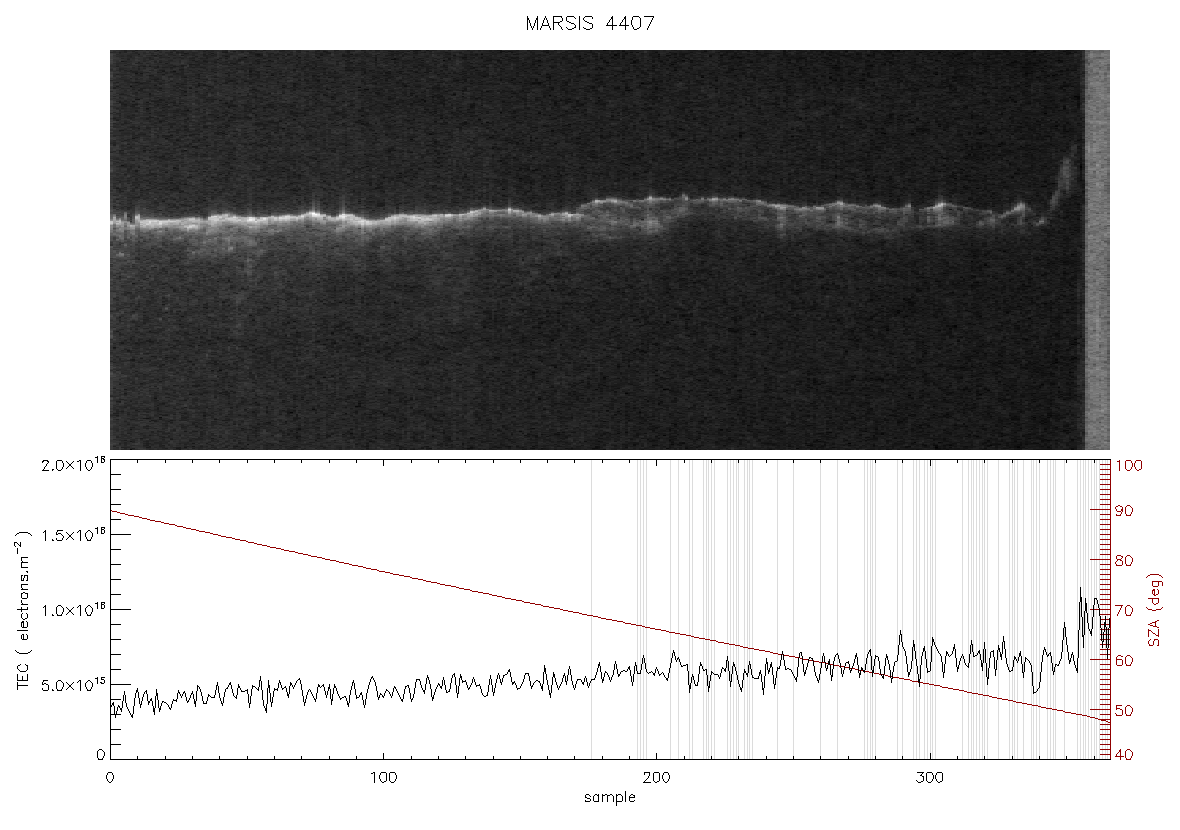Click the bright vertical strip at radargram right edge
Image resolution: width=1180 pixels, height=830 pixels.
point(1096,250)
